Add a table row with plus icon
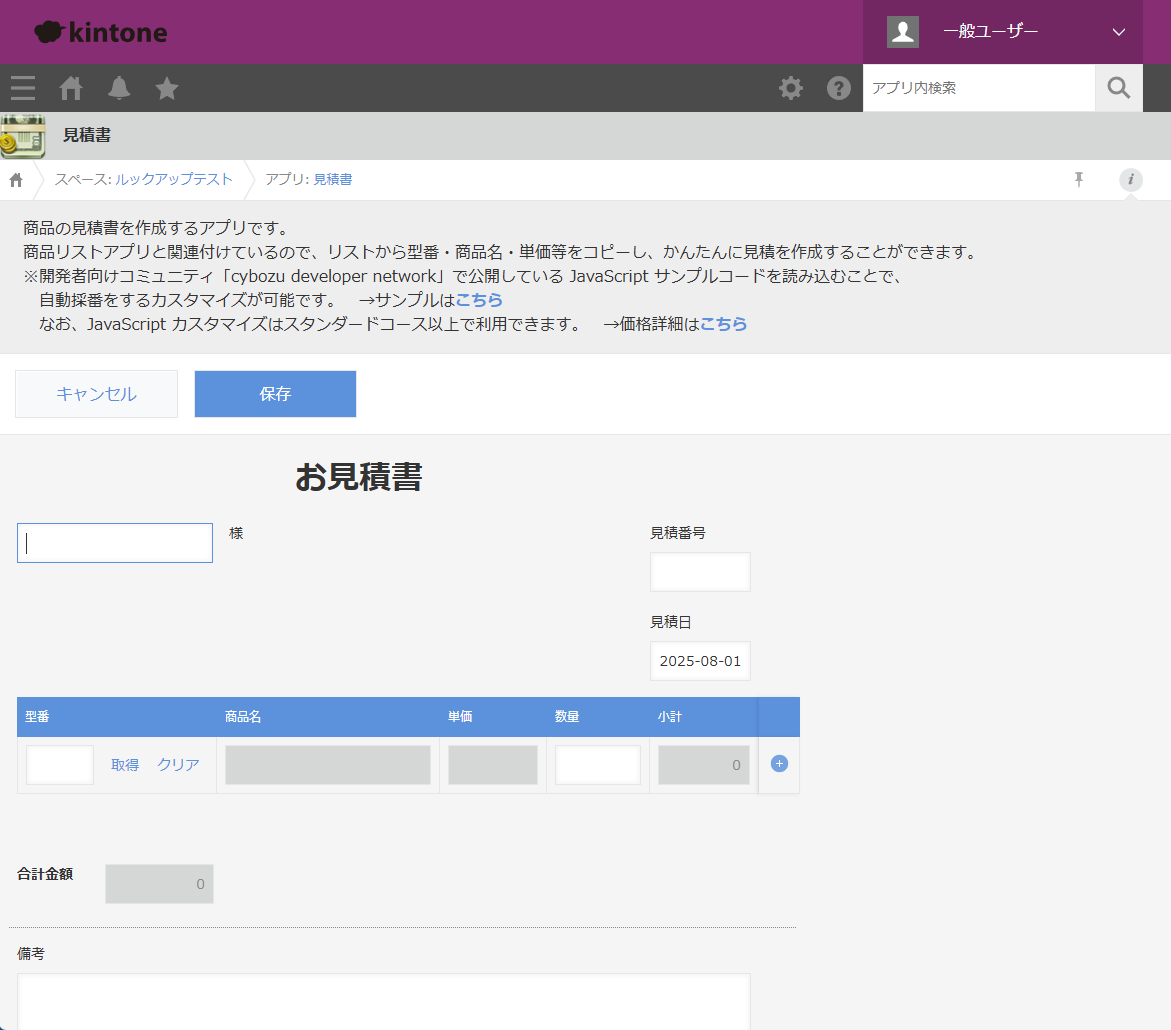Viewport: 1171px width, 1030px height. tap(779, 764)
